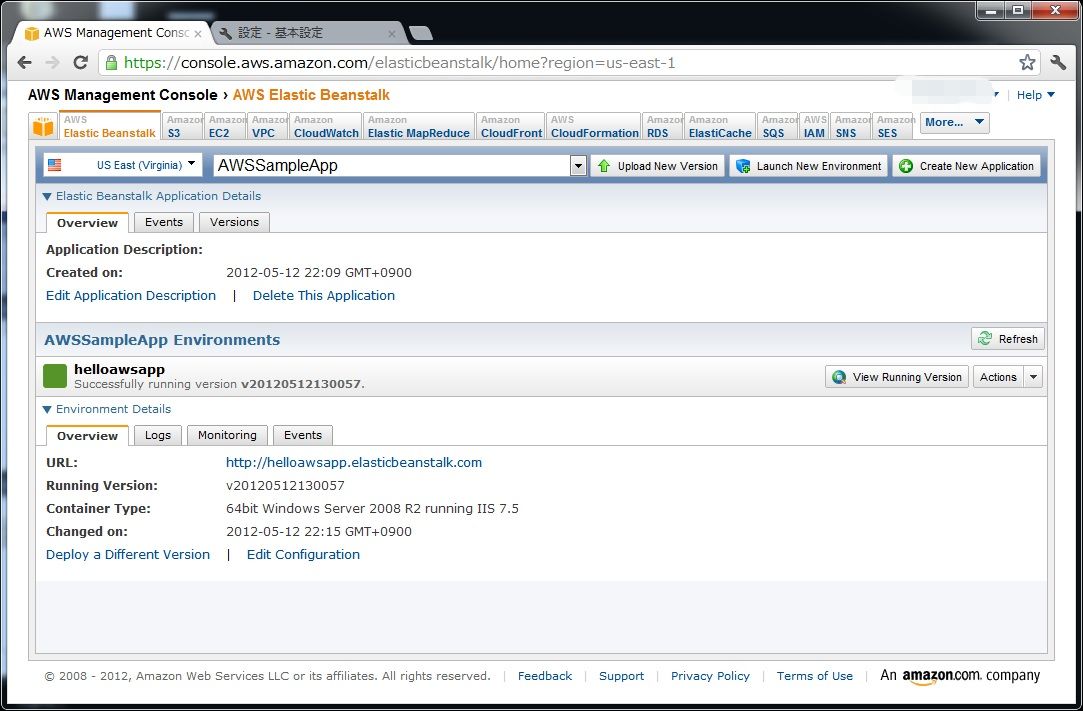The height and width of the screenshot is (711, 1083).
Task: Go to AWS CloudFormation service tab
Action: pos(594,126)
